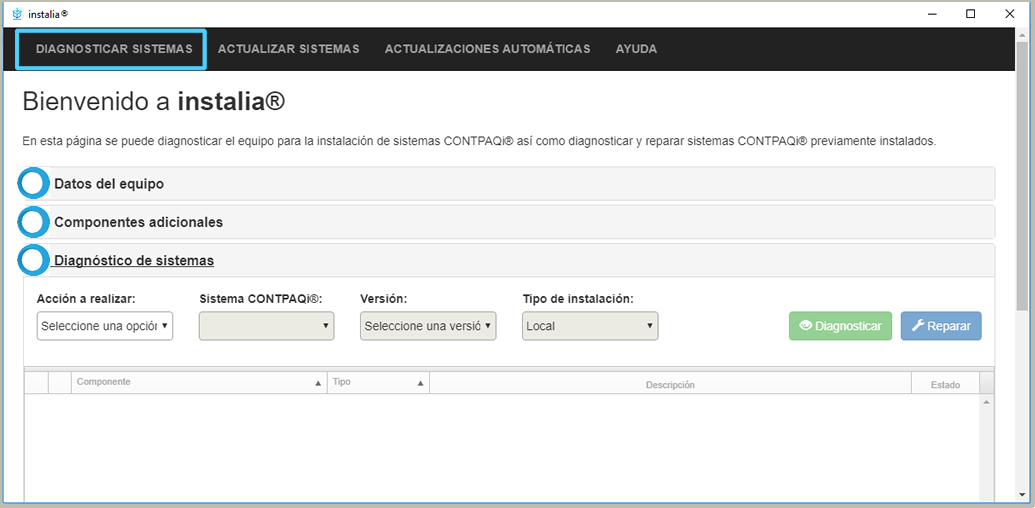Open the Ayuda menu
The image size is (1035, 508).
point(636,49)
